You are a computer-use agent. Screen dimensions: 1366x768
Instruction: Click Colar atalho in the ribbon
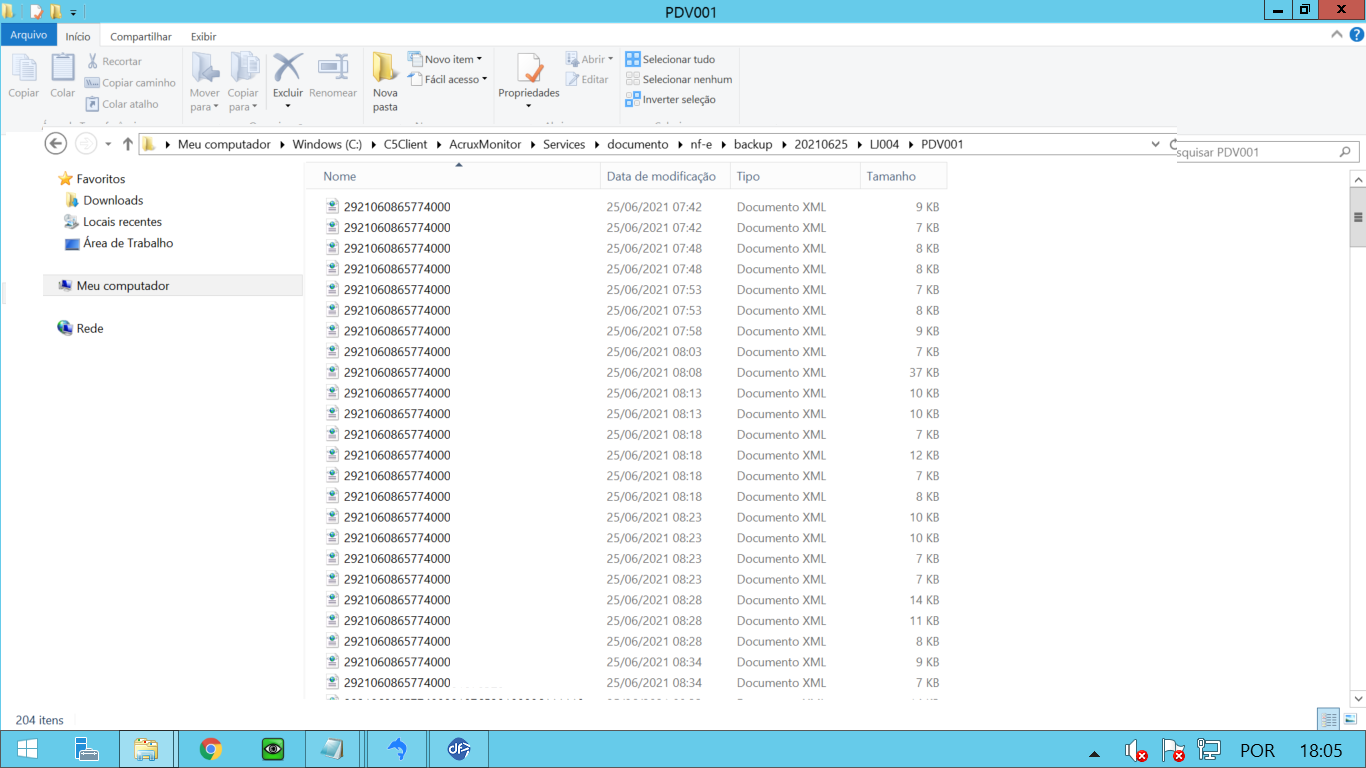point(122,104)
